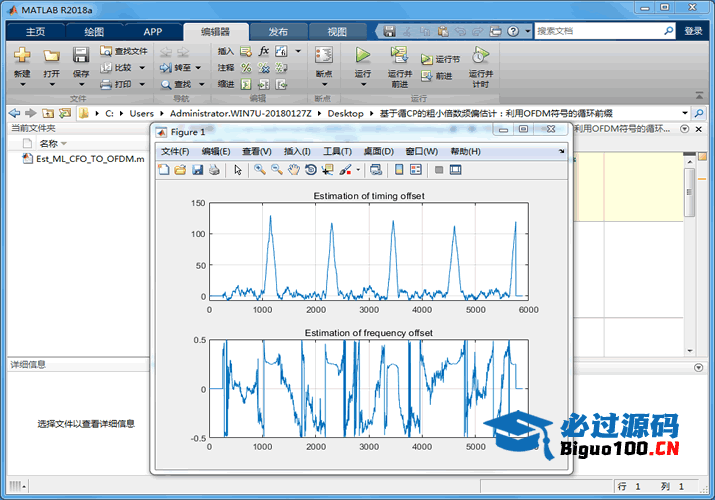
Task: Open the Run (运行) dropdown arrow
Action: pos(363,84)
